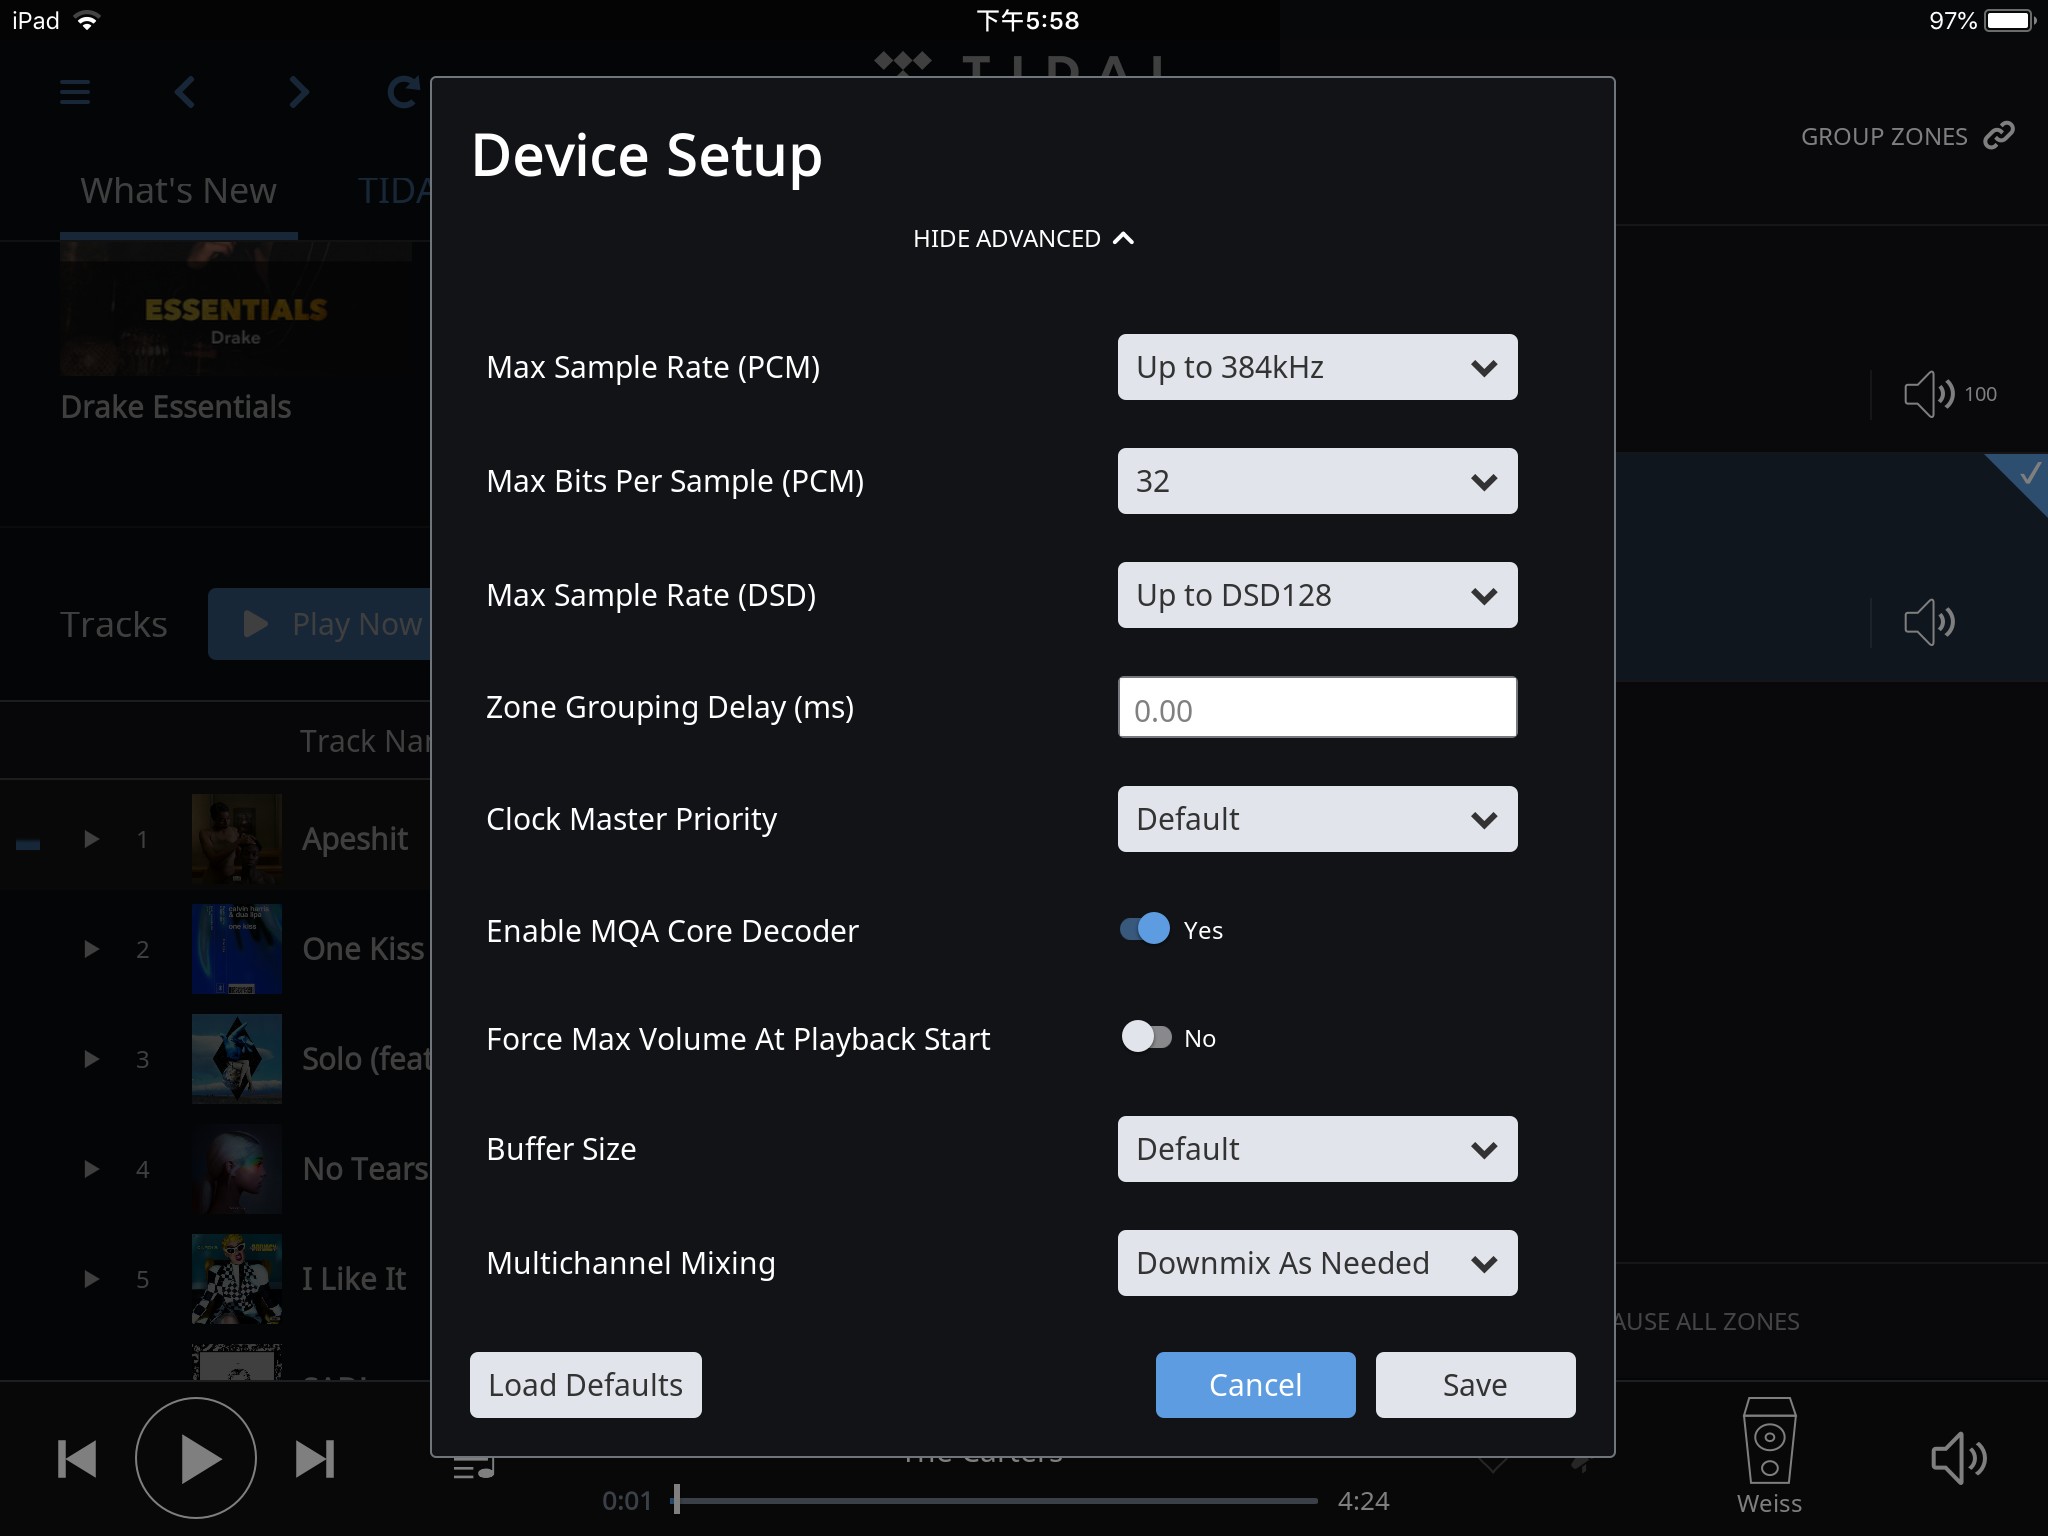Click the Group Zones link icon
Image resolution: width=2048 pixels, height=1536 pixels.
(1999, 135)
